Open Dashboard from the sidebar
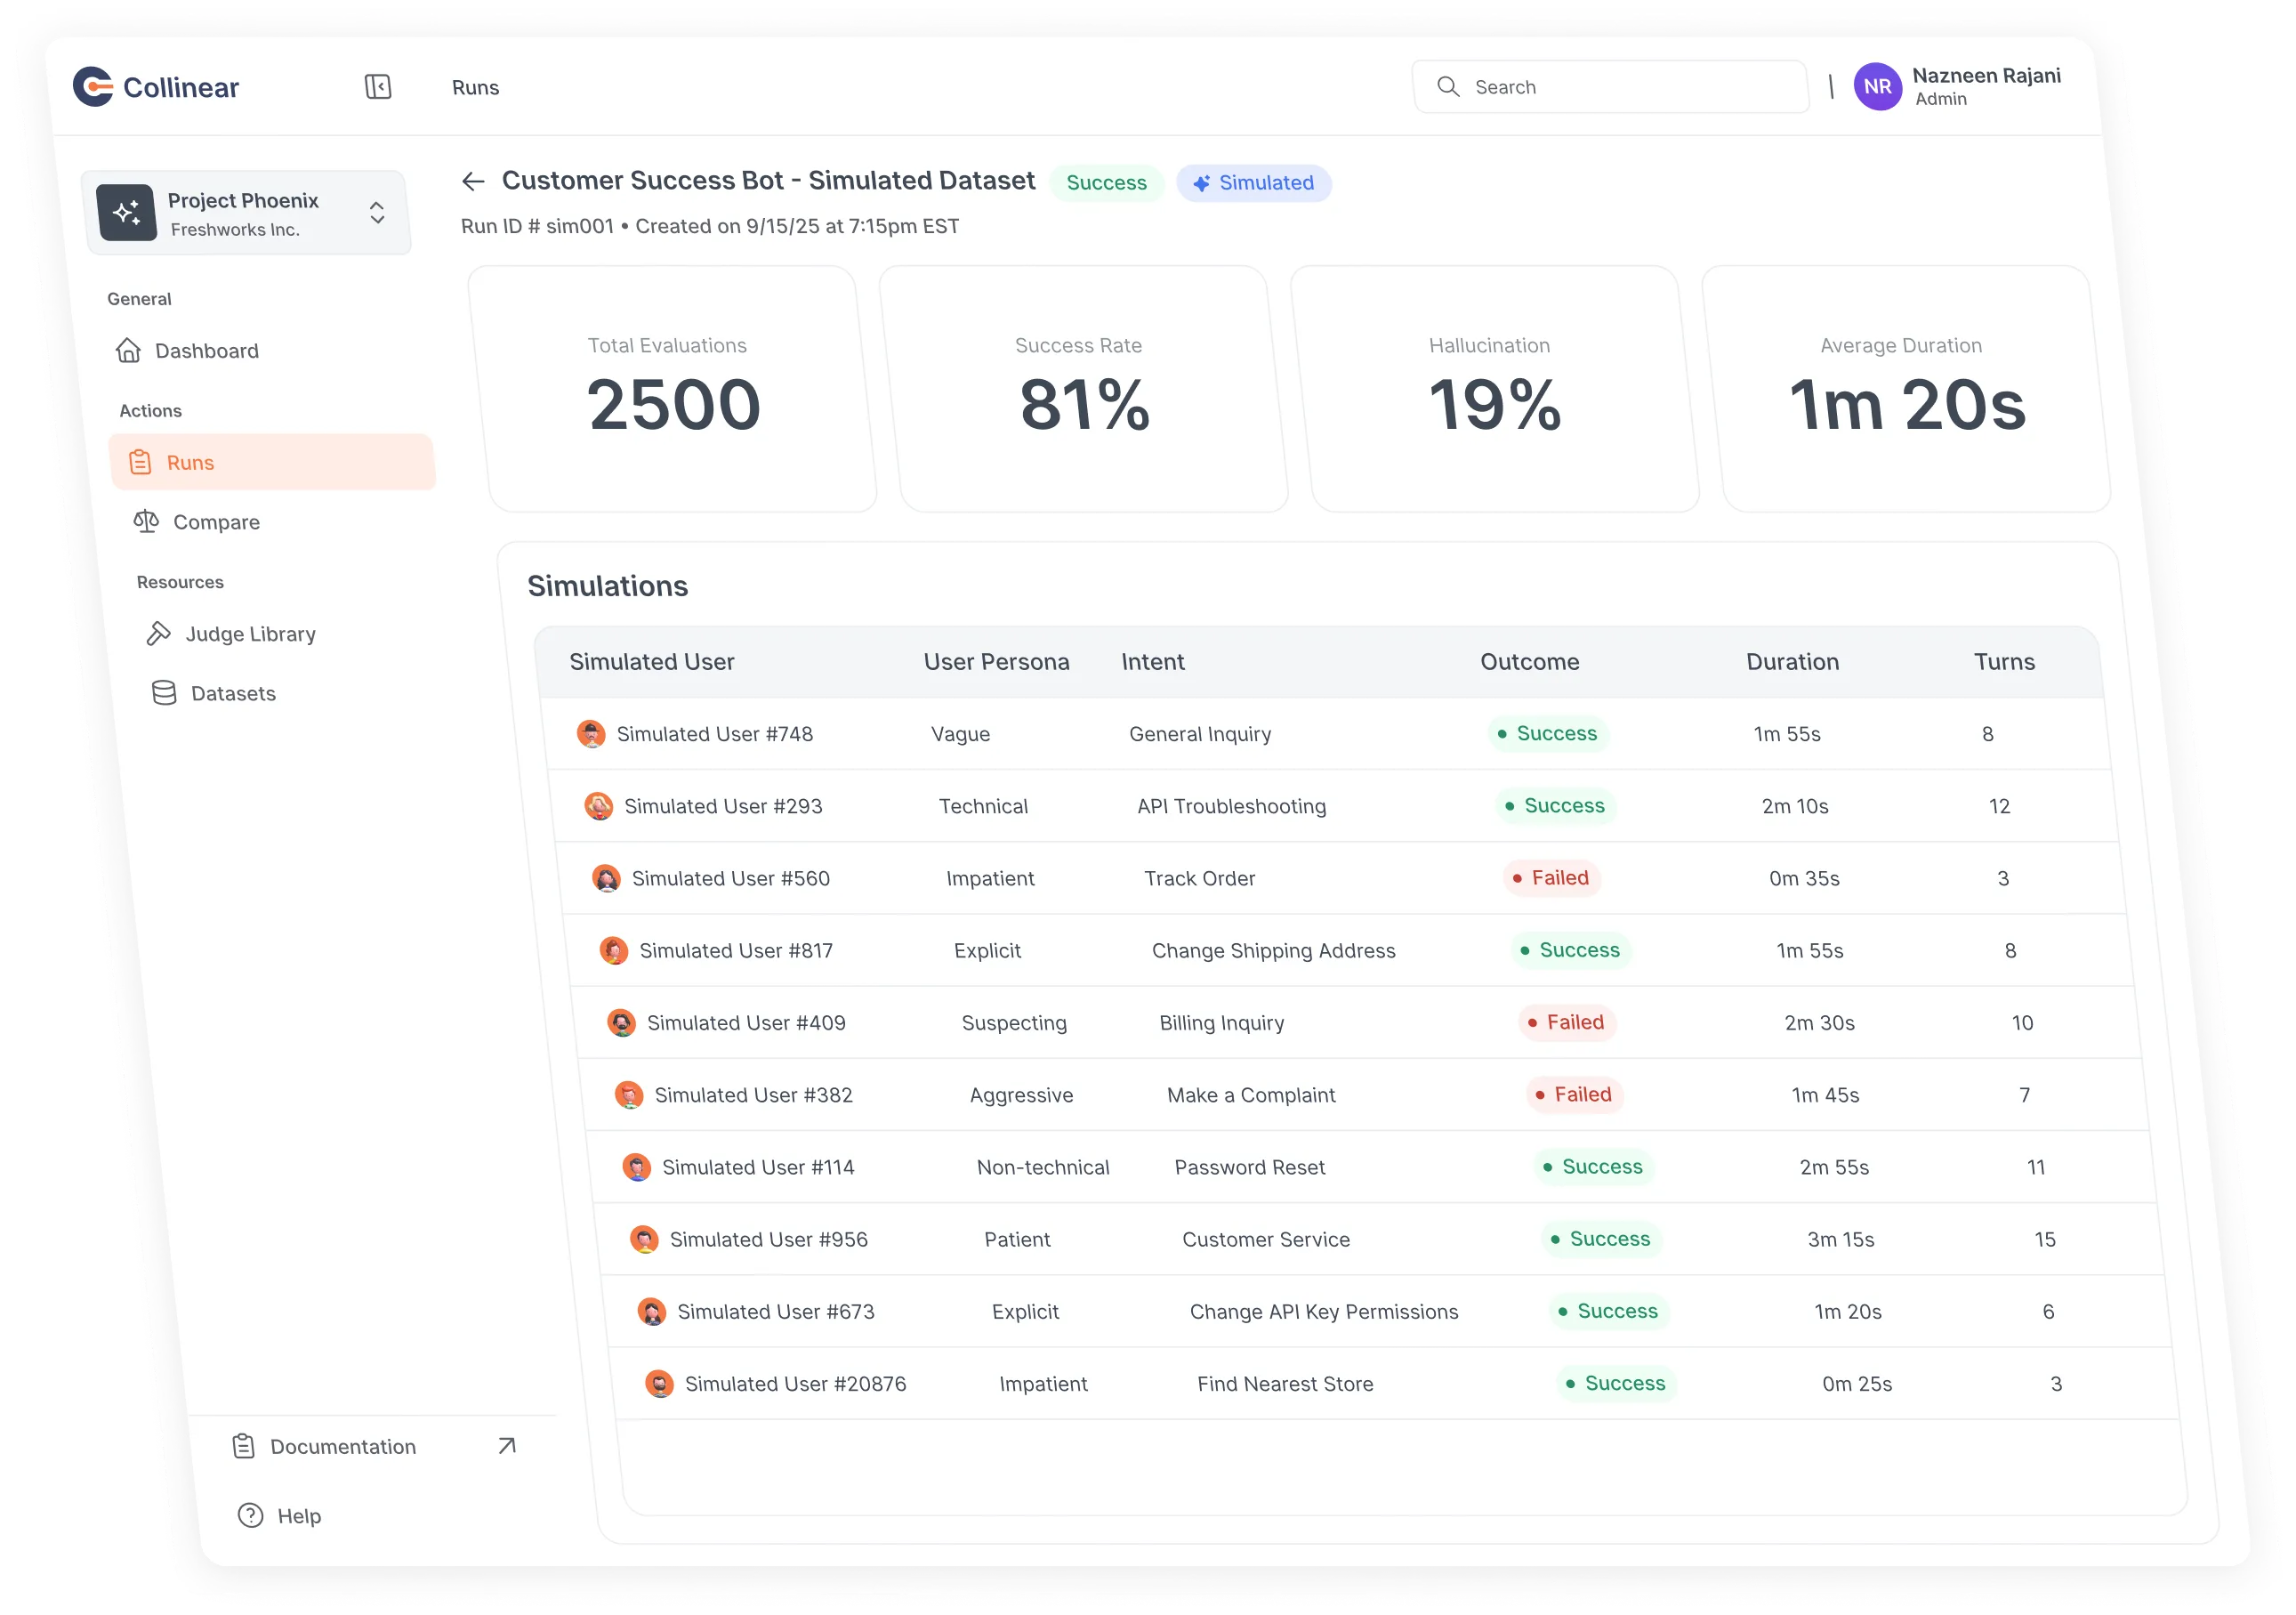This screenshot has height=1615, width=2296. click(206, 351)
